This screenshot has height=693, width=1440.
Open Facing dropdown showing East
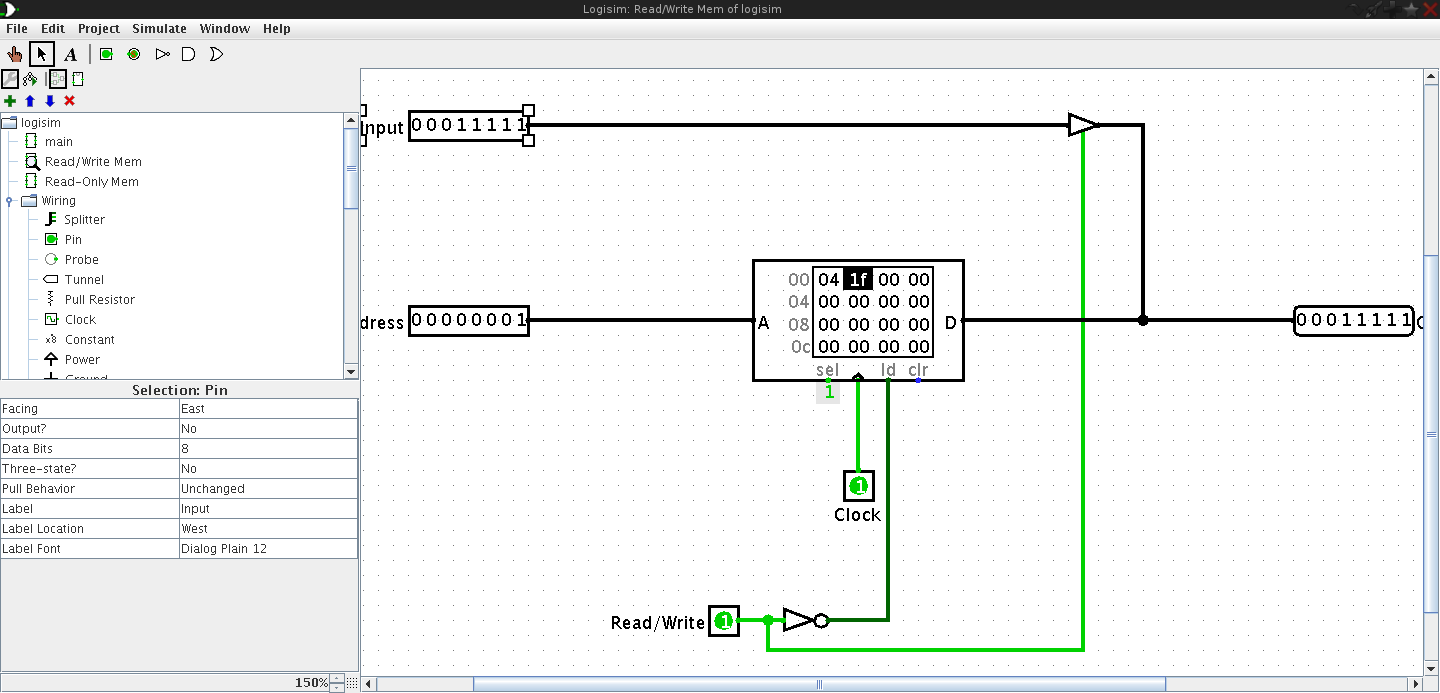(268, 409)
